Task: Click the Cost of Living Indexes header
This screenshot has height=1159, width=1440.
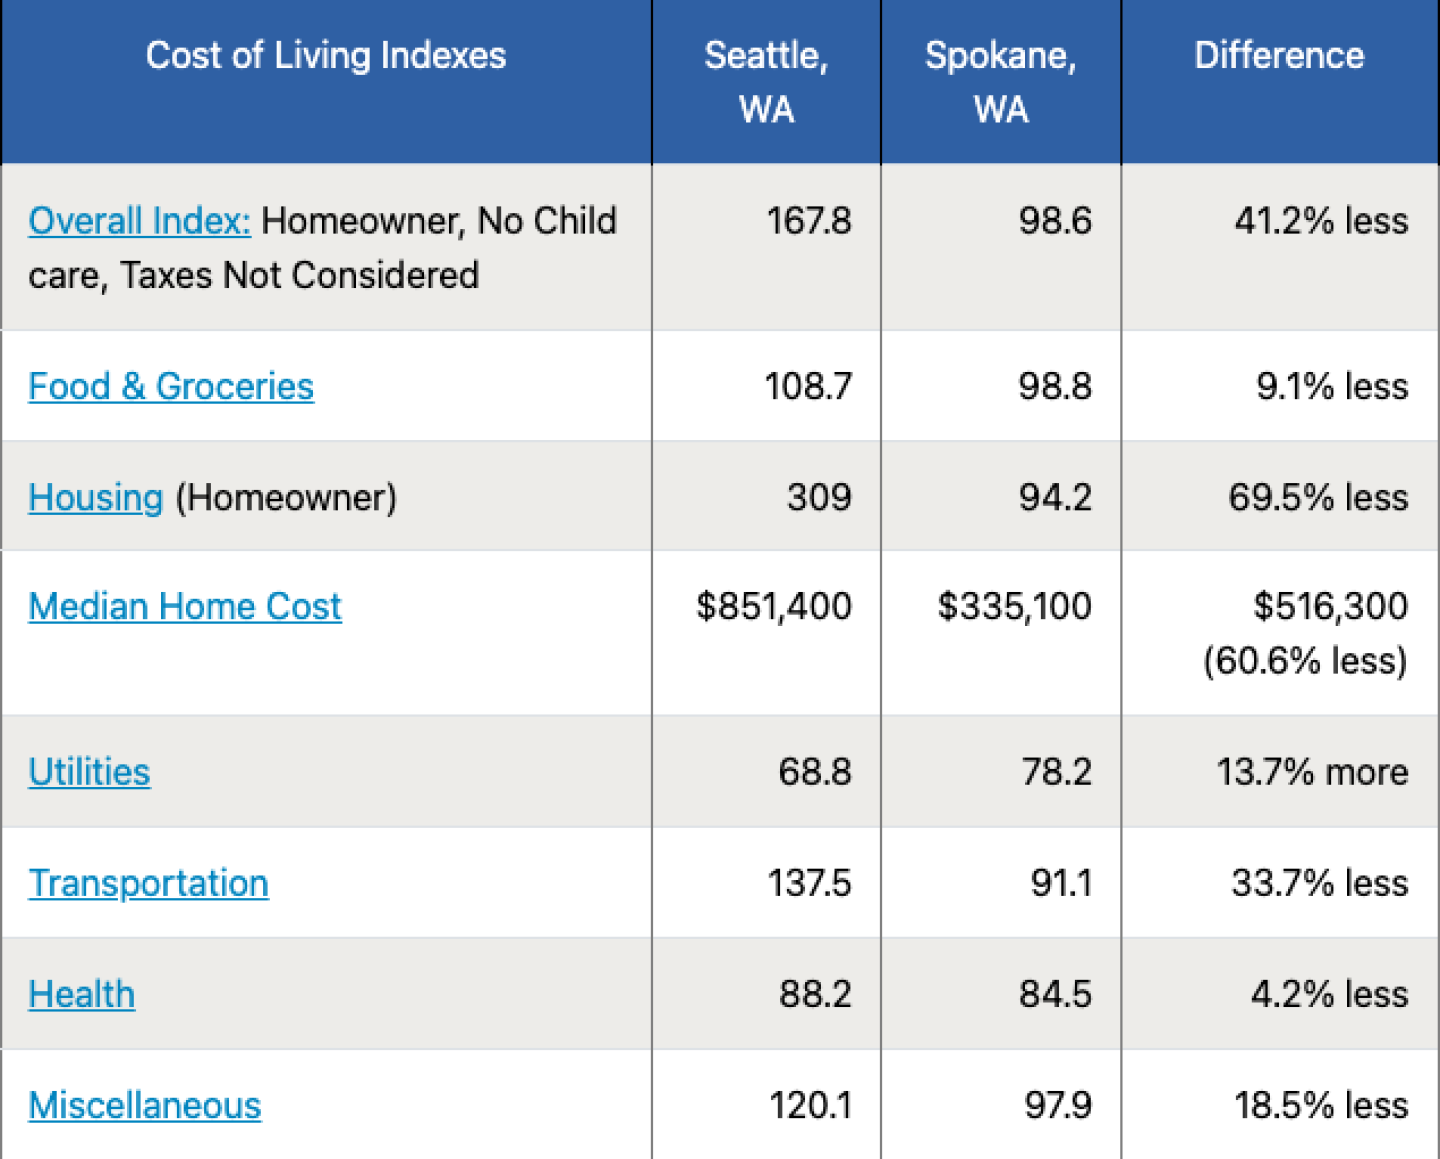Action: point(326,56)
